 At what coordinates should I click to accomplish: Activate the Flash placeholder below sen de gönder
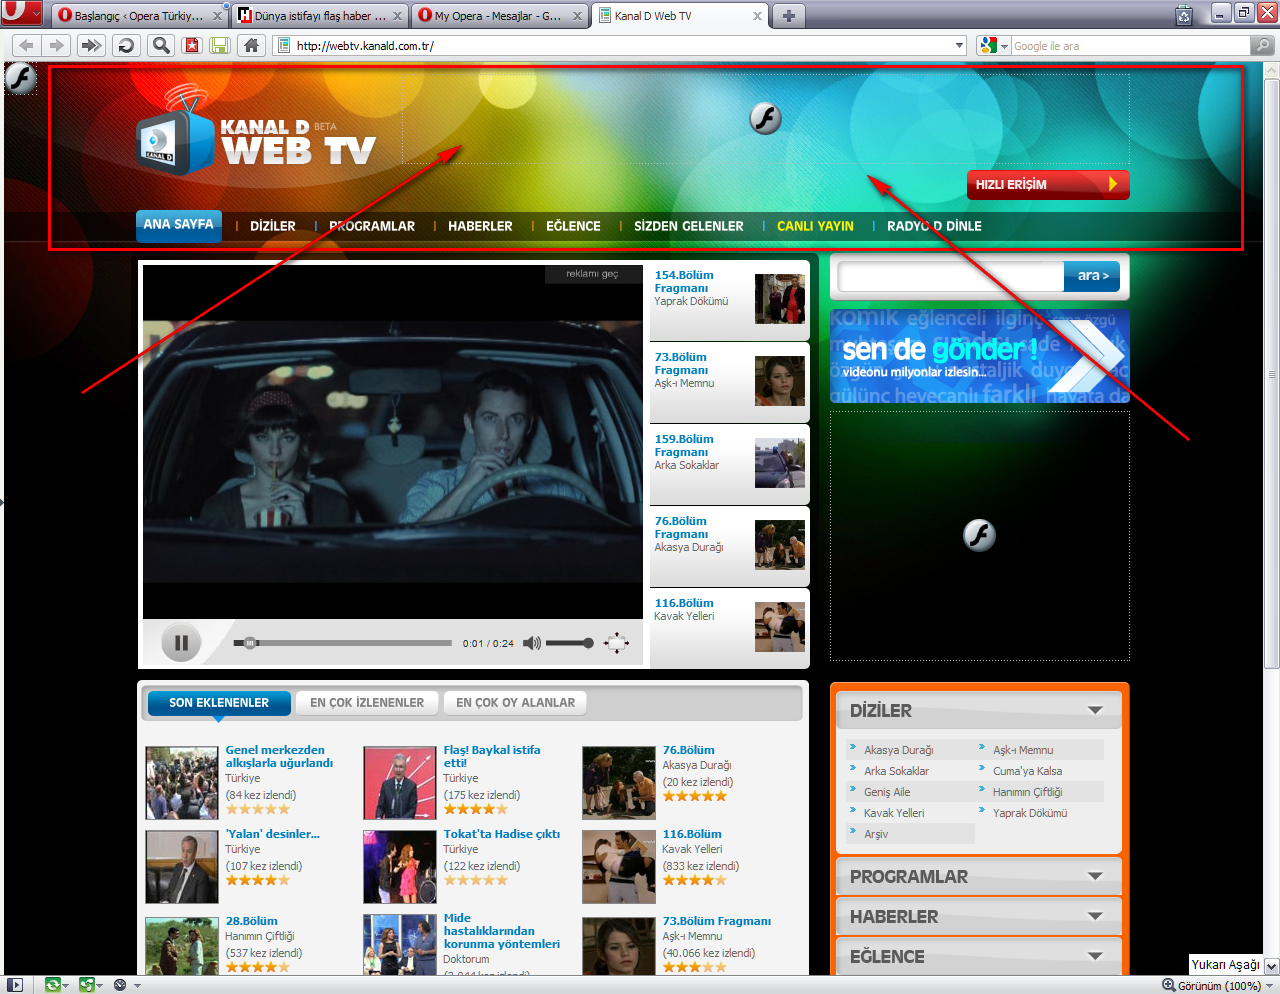(x=979, y=535)
